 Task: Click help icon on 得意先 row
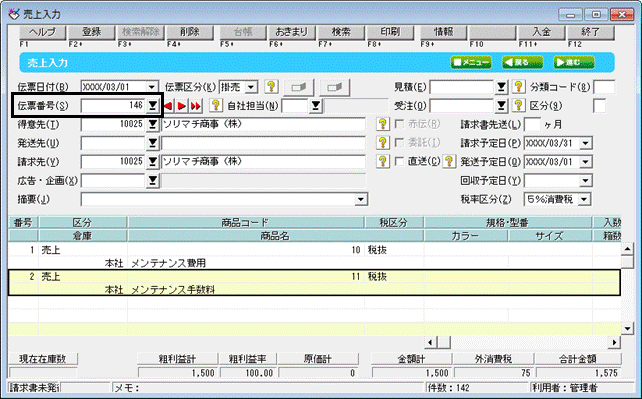(x=382, y=124)
